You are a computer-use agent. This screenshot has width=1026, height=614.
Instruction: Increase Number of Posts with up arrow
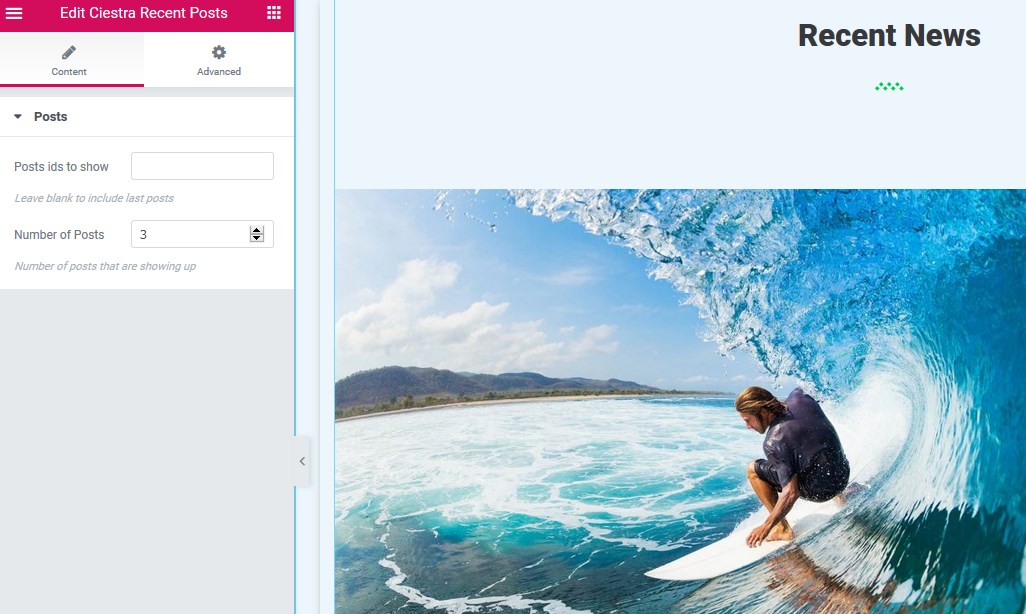tap(256, 230)
